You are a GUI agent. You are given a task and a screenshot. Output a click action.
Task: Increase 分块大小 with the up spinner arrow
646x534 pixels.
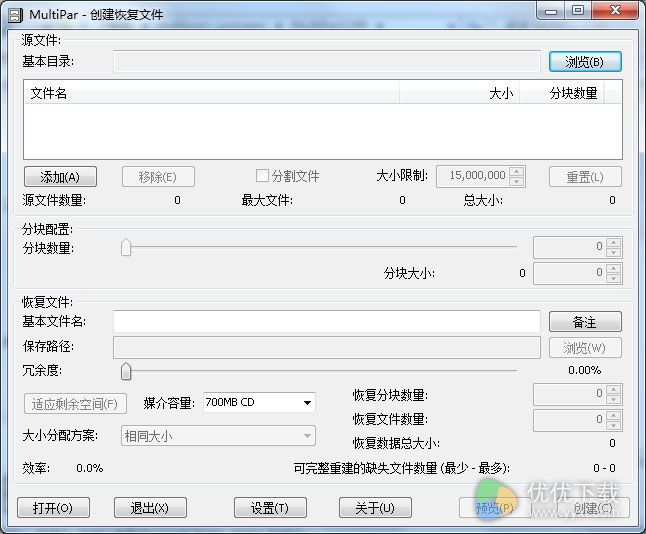614,268
